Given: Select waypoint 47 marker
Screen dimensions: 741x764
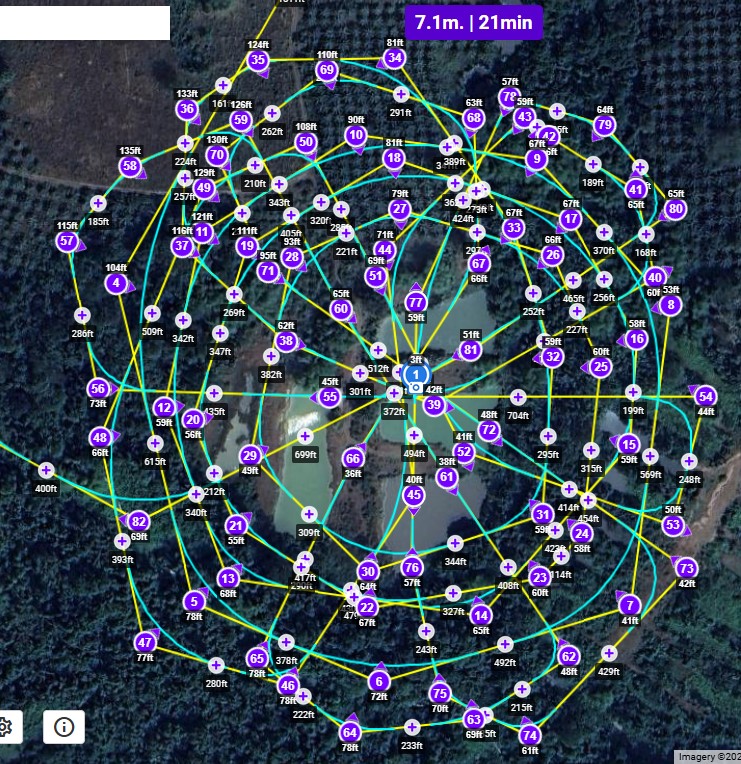Looking at the screenshot, I should point(145,643).
